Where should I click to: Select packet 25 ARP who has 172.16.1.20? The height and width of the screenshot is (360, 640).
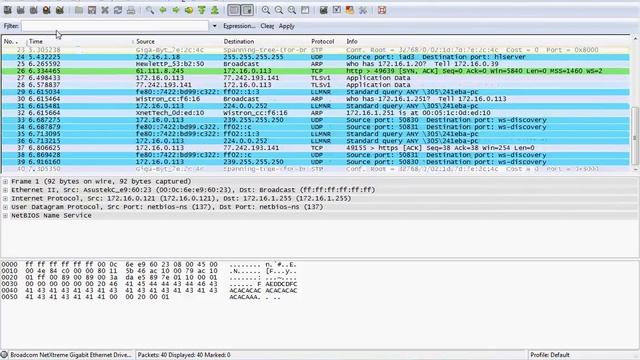(x=316, y=64)
